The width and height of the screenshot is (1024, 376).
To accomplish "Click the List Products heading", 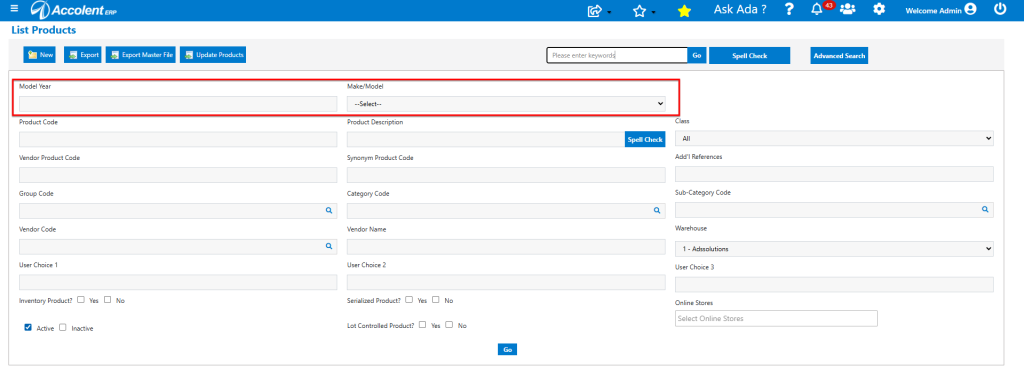I will tap(44, 30).
